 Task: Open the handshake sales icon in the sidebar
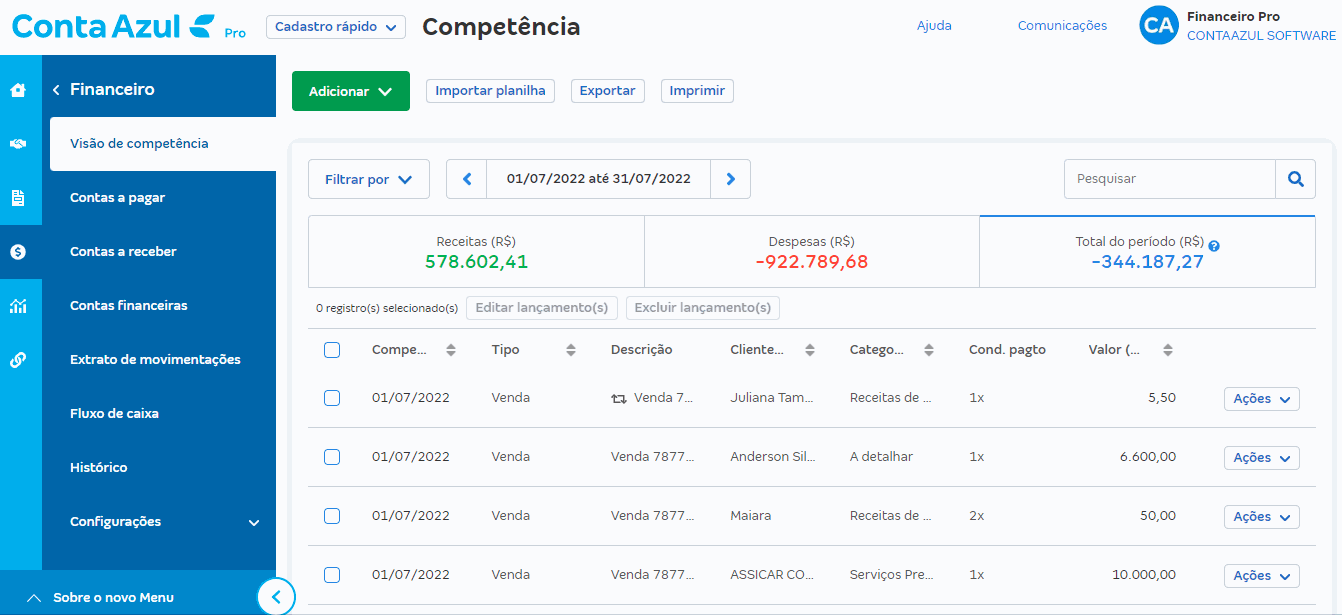18,144
